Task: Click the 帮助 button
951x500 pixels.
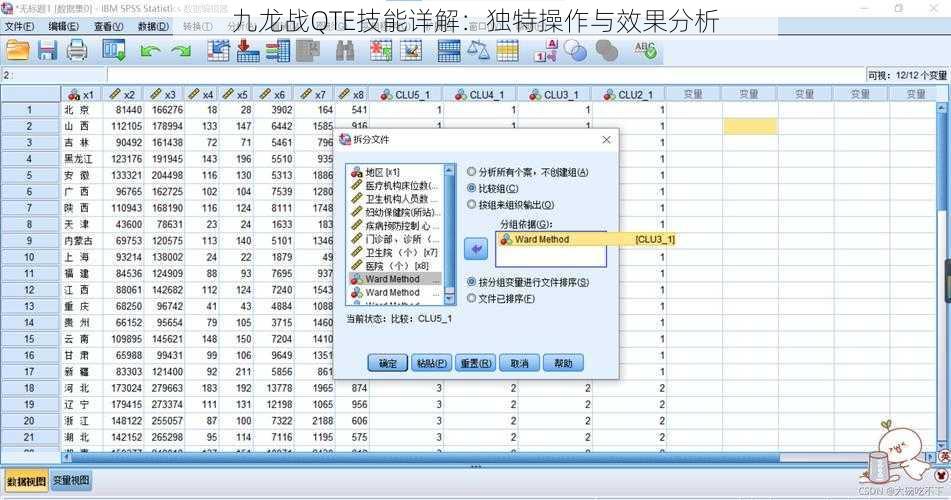Action: pyautogui.click(x=563, y=363)
